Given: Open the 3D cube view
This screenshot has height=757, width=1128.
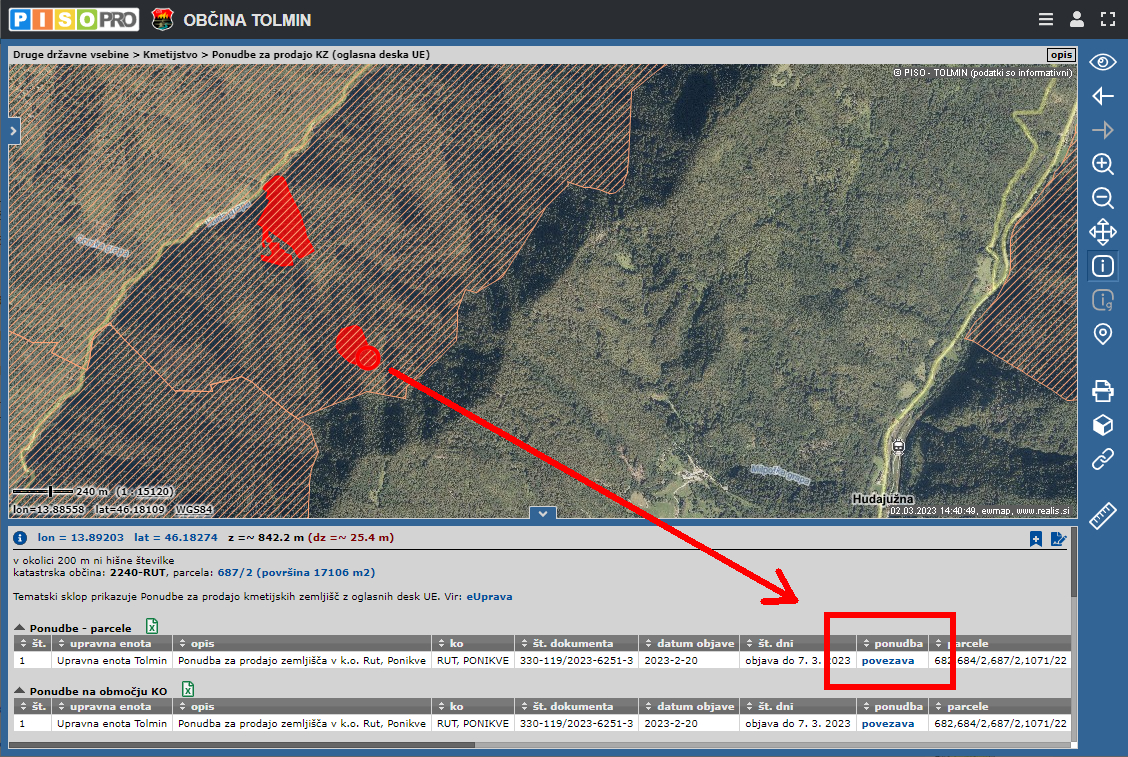Looking at the screenshot, I should pos(1102,425).
